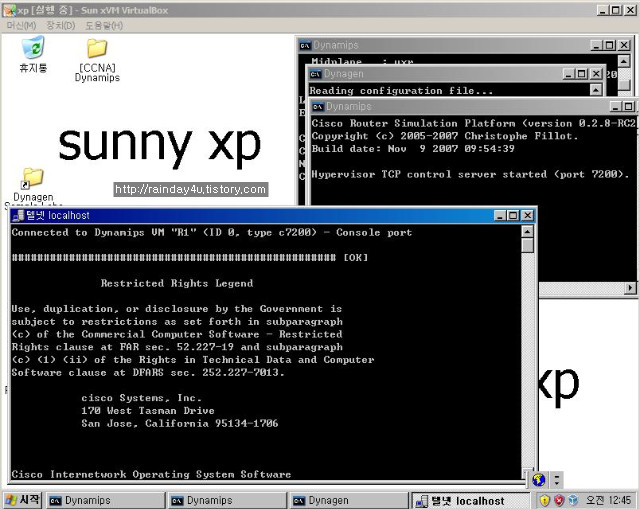Image resolution: width=640 pixels, height=509 pixels.
Task: Click the VirtualBox cube tray icon
Action: coord(573,500)
